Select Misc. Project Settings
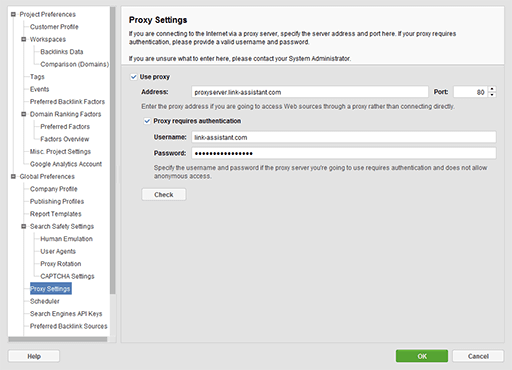This screenshot has width=512, height=370. point(60,151)
